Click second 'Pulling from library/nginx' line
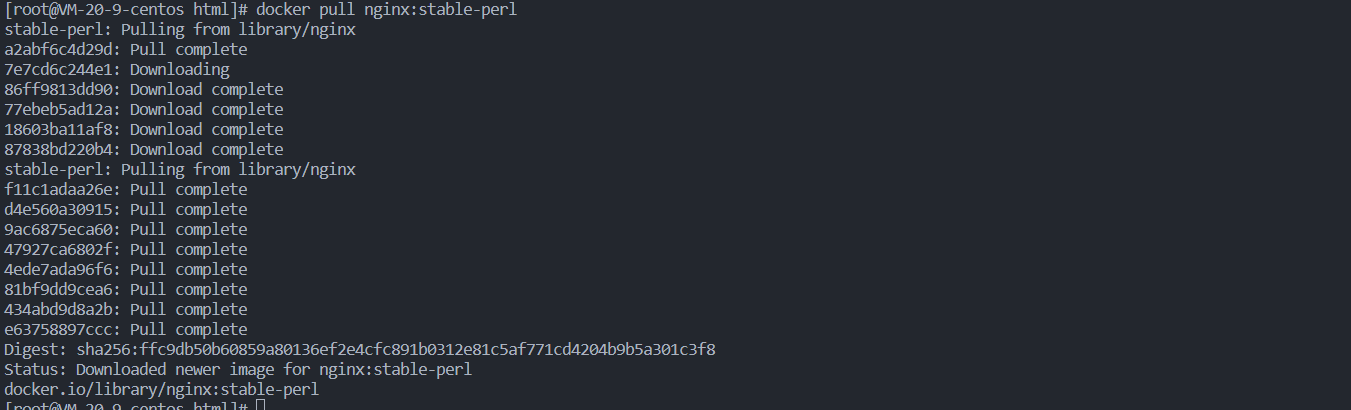This screenshot has height=410, width=1351. click(x=180, y=169)
